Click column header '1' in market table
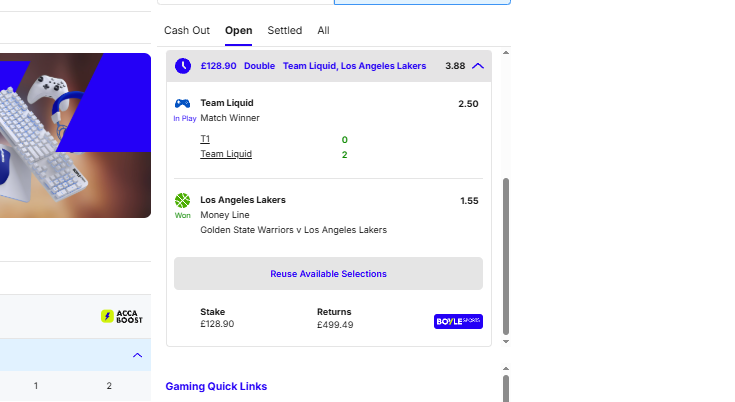 [x=36, y=386]
